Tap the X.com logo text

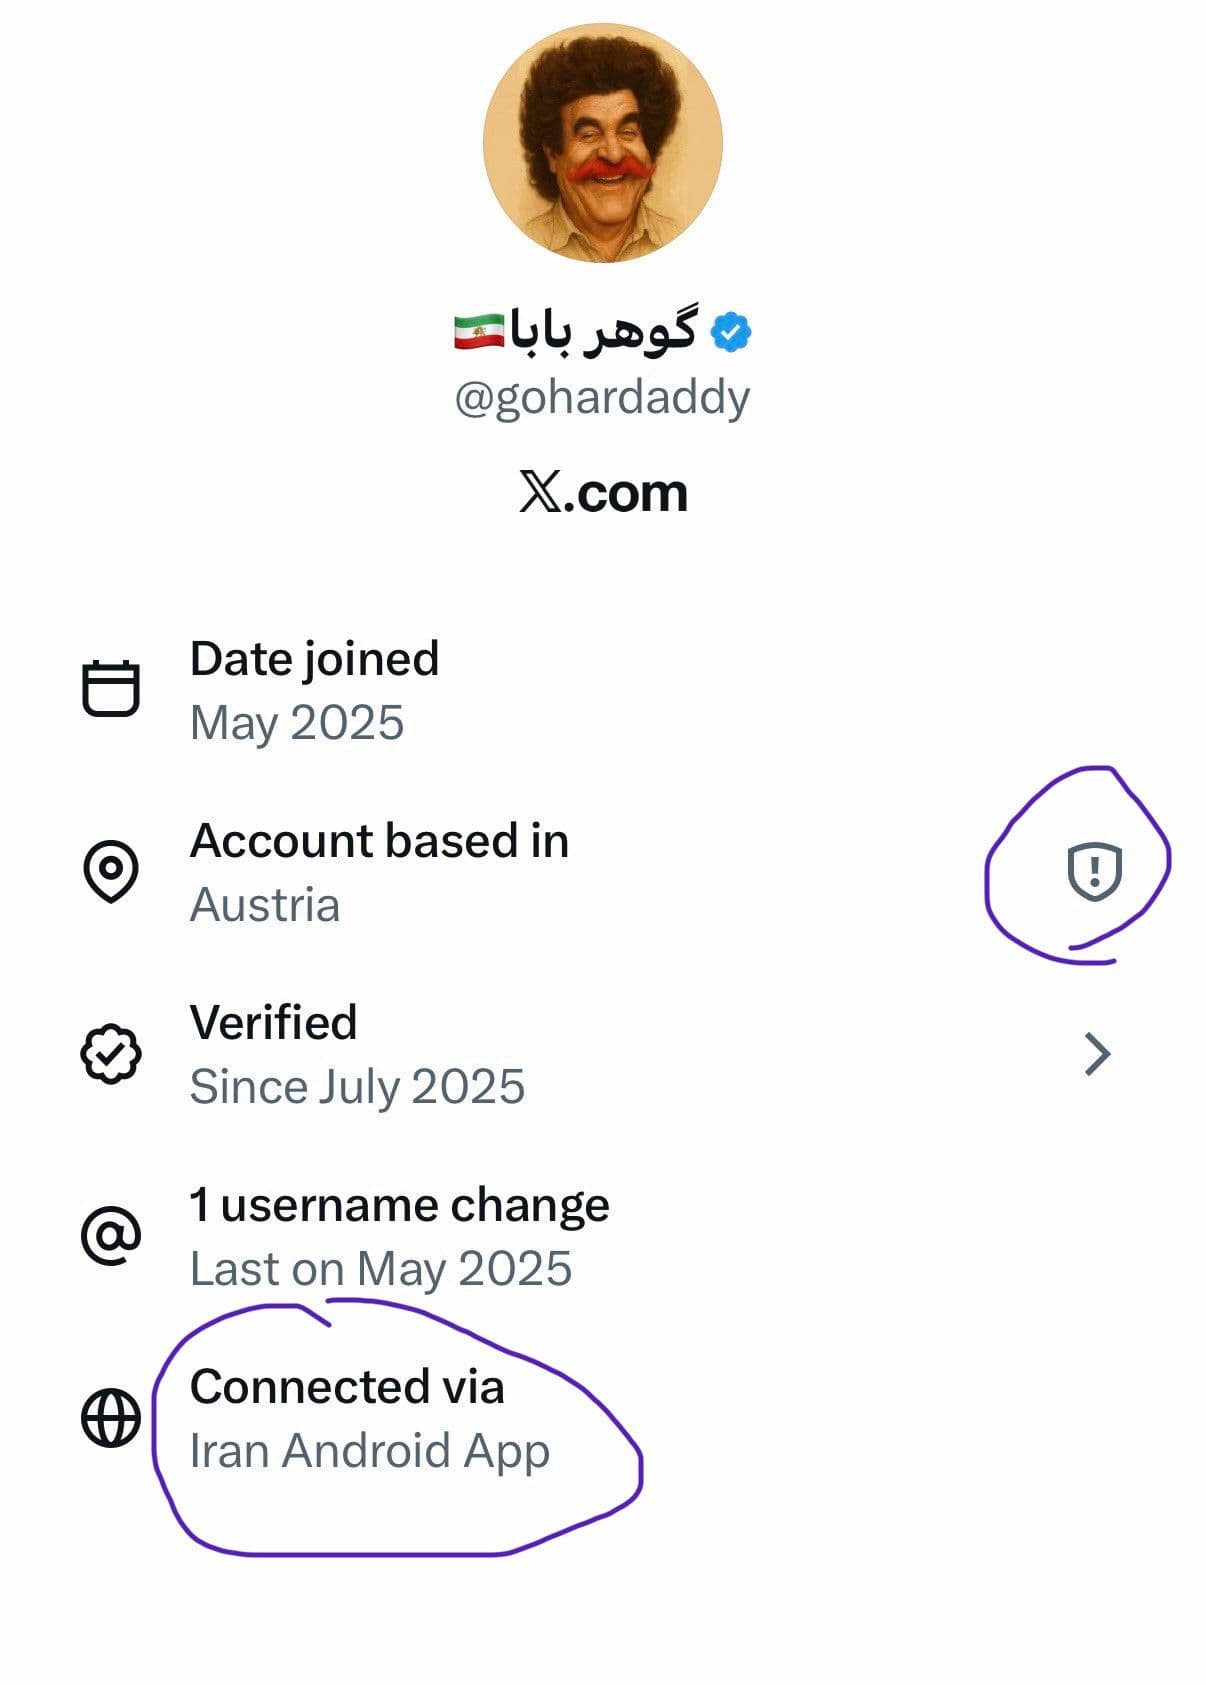click(603, 492)
